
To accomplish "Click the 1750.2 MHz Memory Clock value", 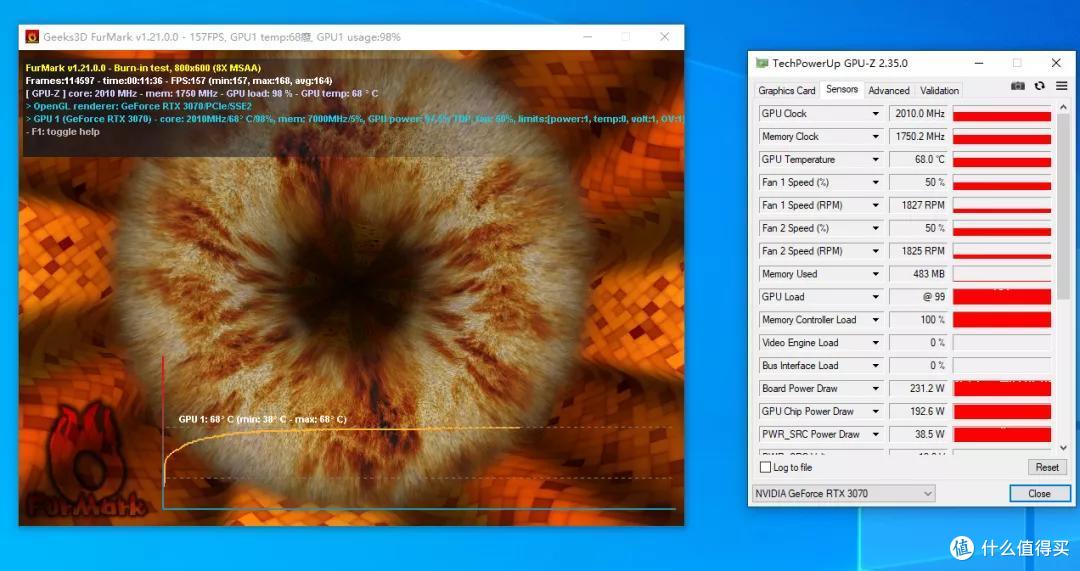I will point(920,136).
